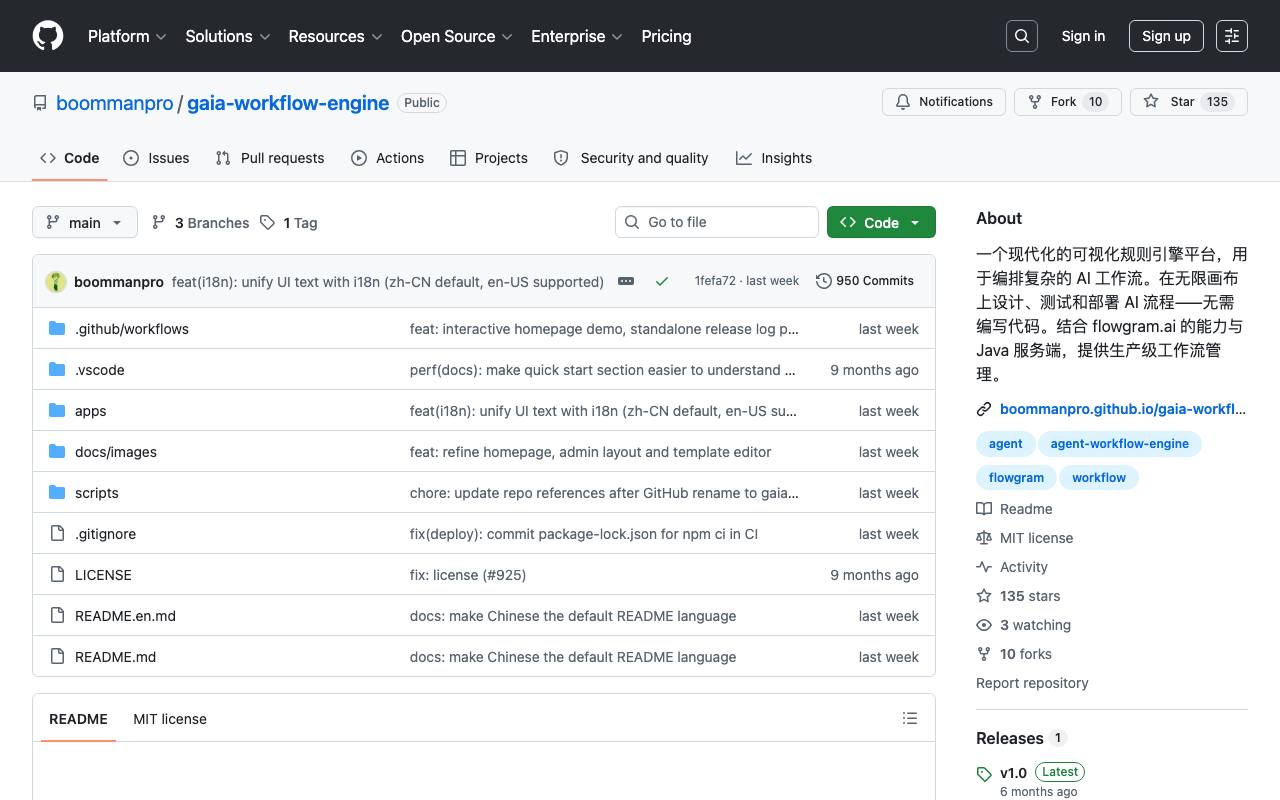Viewport: 1280px width, 800px height.
Task: Click the Sign in link
Action: 1083,36
